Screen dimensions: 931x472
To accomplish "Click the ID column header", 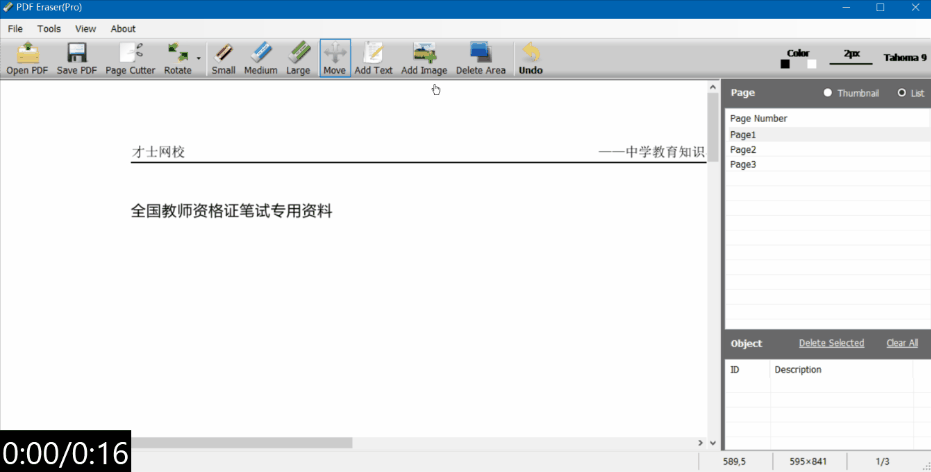I will click(x=748, y=369).
